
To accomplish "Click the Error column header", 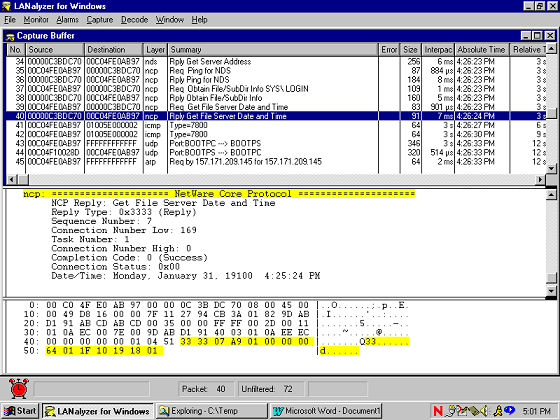I will click(389, 50).
